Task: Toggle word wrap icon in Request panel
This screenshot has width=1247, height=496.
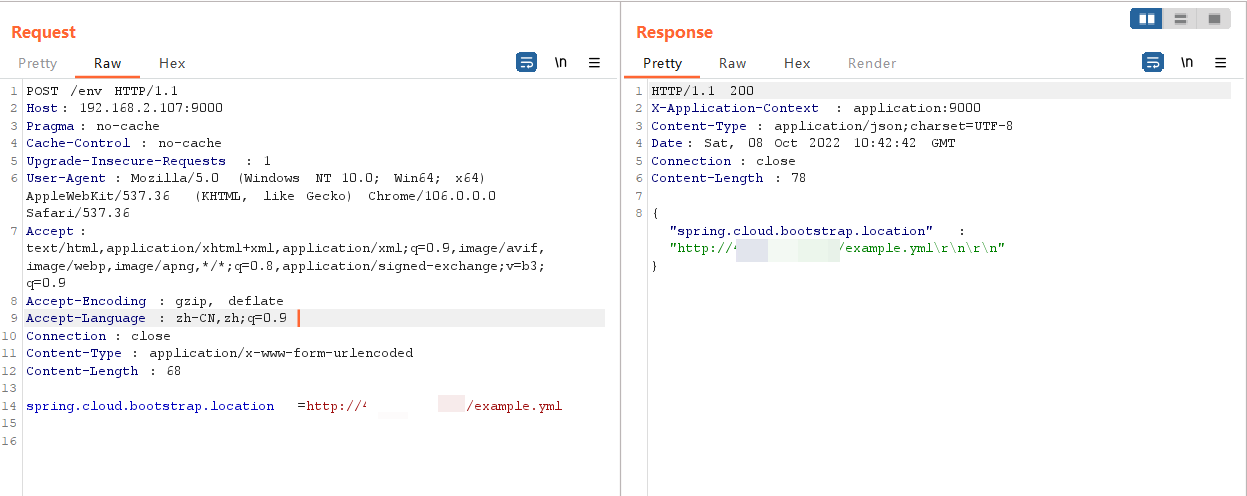Action: 526,63
